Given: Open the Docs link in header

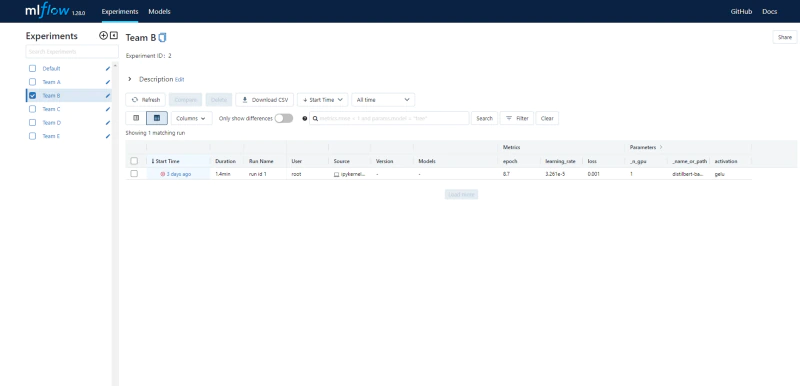Looking at the screenshot, I should click(769, 11).
